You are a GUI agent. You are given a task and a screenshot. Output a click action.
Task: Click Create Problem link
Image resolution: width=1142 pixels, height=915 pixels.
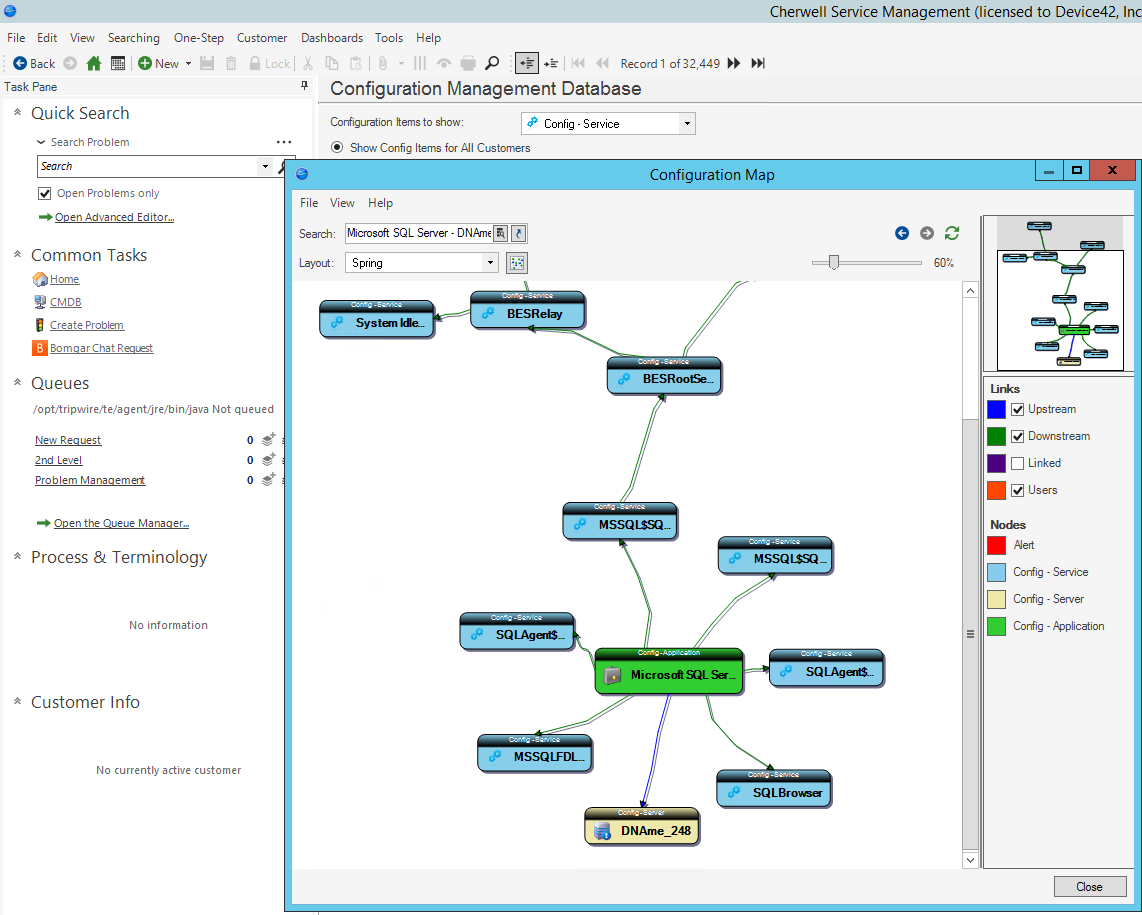point(87,326)
